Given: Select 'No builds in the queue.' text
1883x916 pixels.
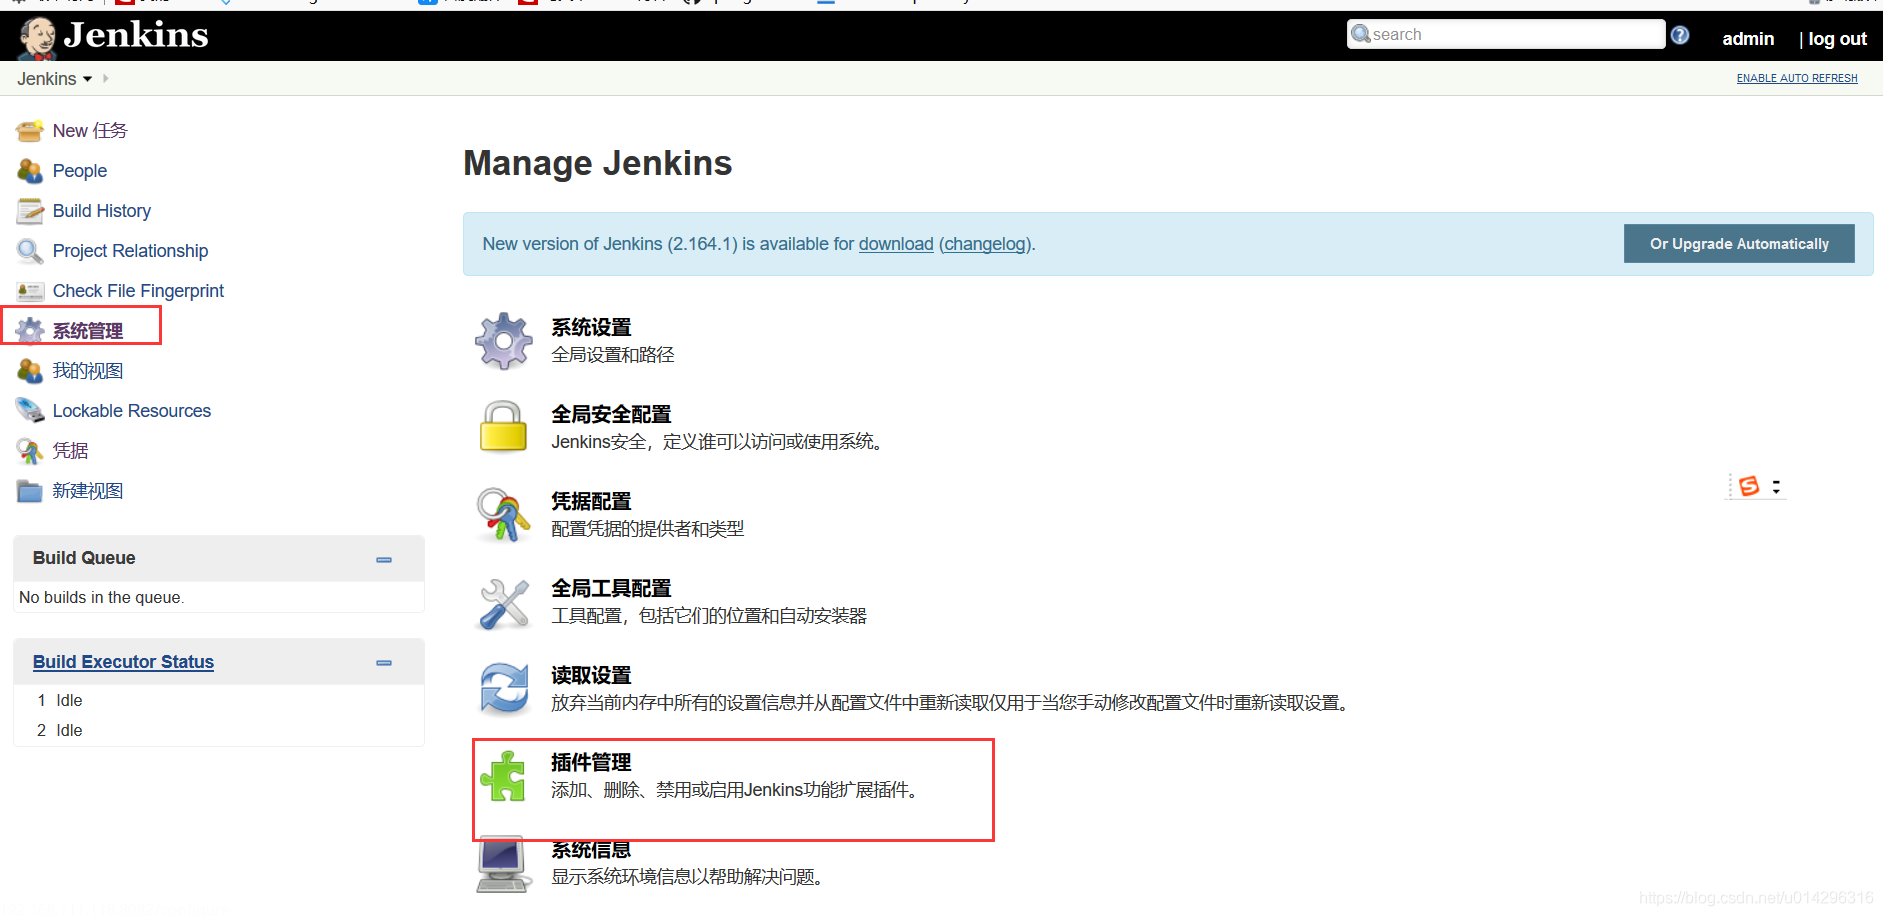Looking at the screenshot, I should (x=101, y=597).
